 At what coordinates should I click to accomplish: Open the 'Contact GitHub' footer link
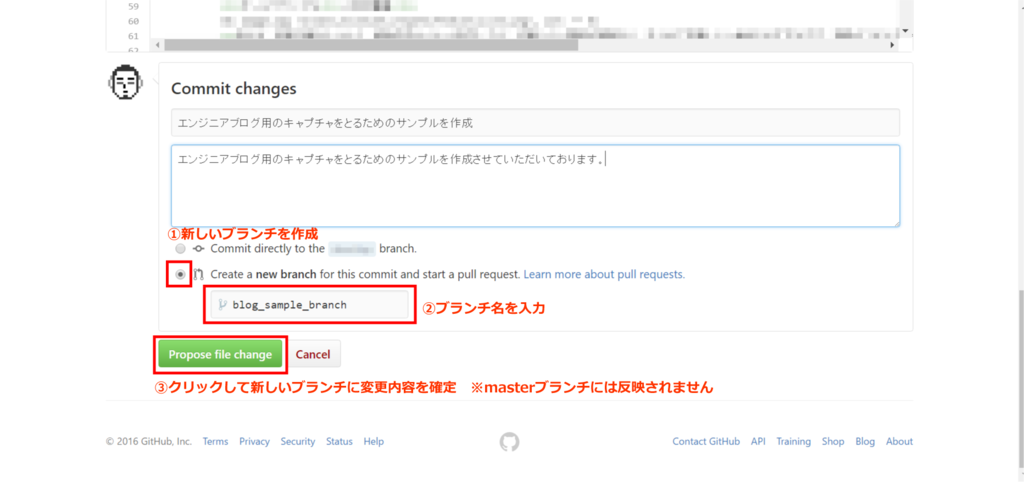pyautogui.click(x=706, y=442)
